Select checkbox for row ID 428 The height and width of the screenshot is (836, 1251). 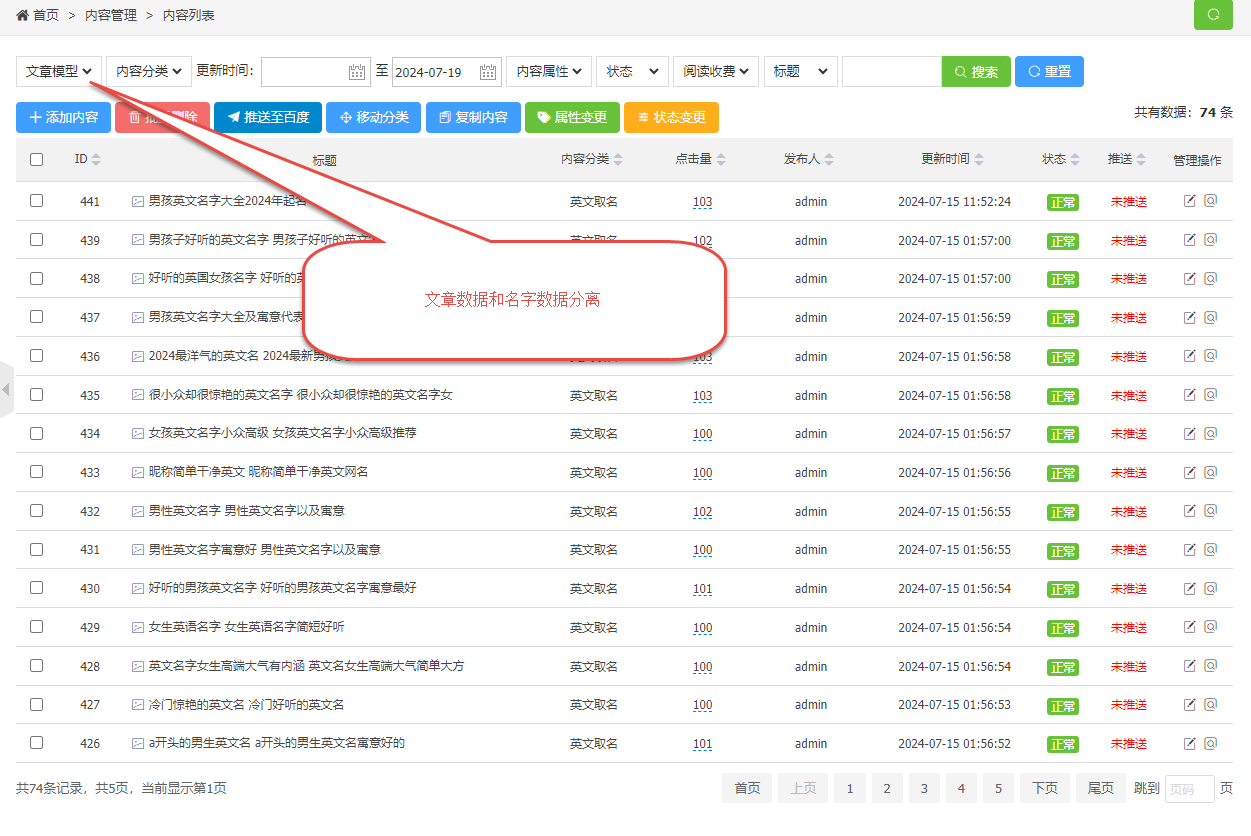click(x=37, y=666)
